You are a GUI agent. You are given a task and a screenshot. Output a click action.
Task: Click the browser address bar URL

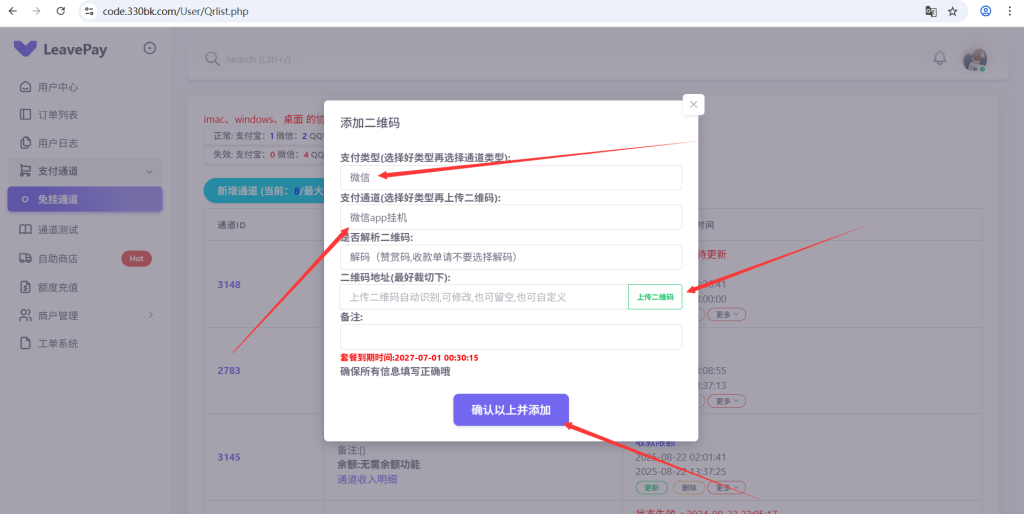[x=175, y=11]
